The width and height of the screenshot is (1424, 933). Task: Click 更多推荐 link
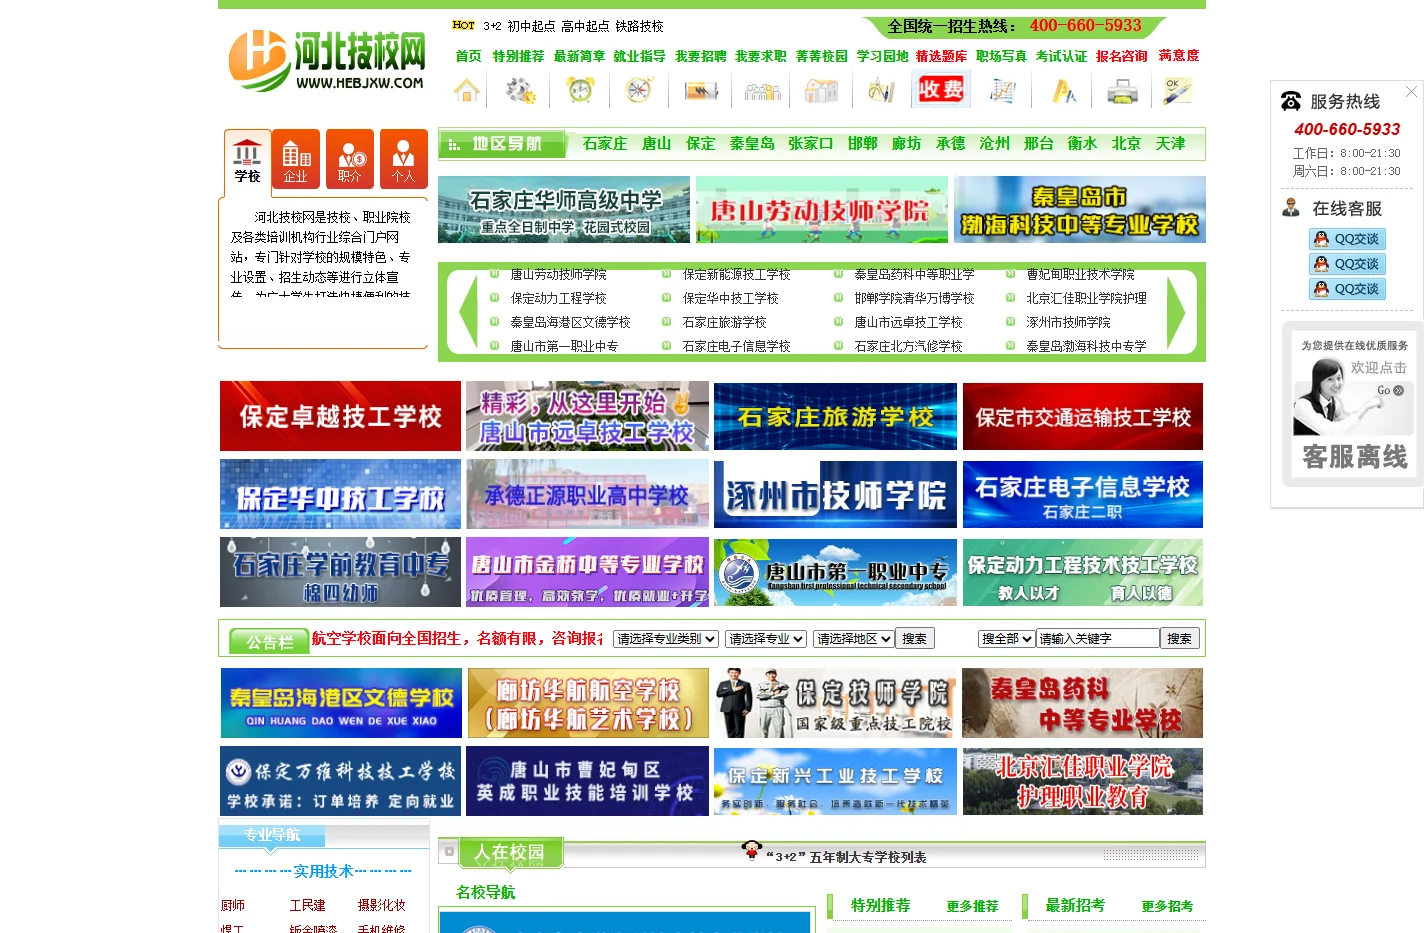[x=972, y=906]
